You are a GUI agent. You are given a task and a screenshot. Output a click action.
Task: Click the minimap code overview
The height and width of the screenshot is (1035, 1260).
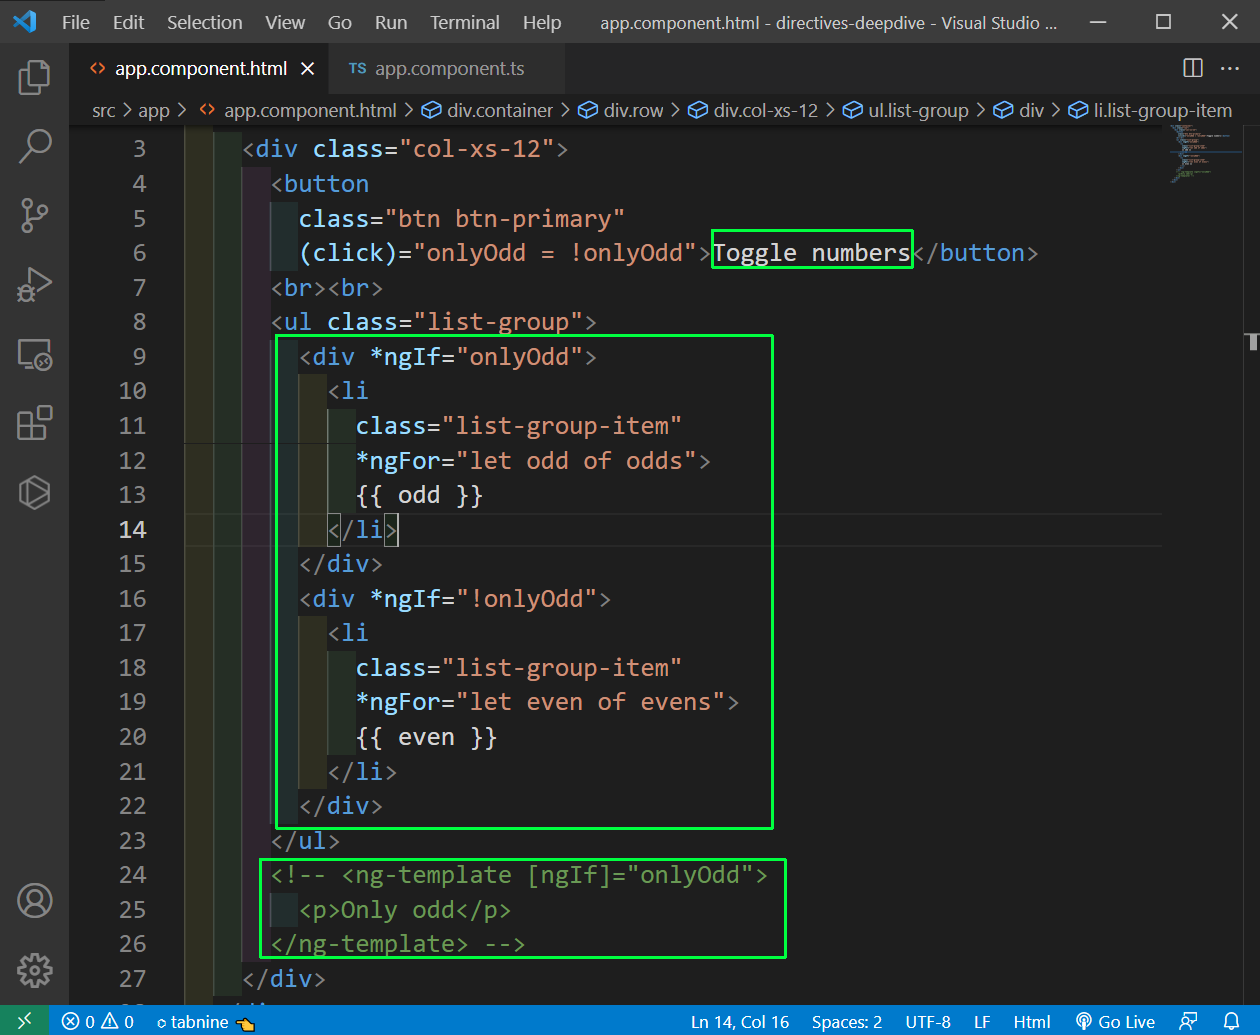(1205, 153)
